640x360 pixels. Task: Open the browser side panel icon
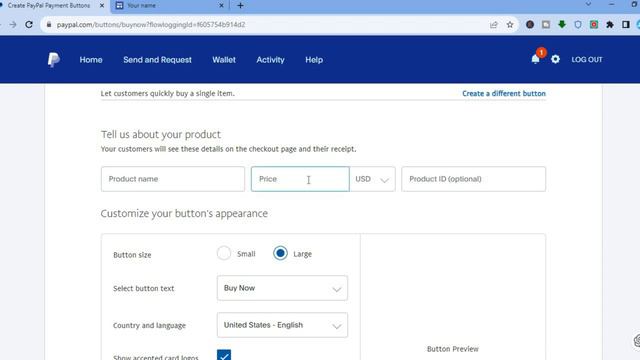tap(626, 24)
